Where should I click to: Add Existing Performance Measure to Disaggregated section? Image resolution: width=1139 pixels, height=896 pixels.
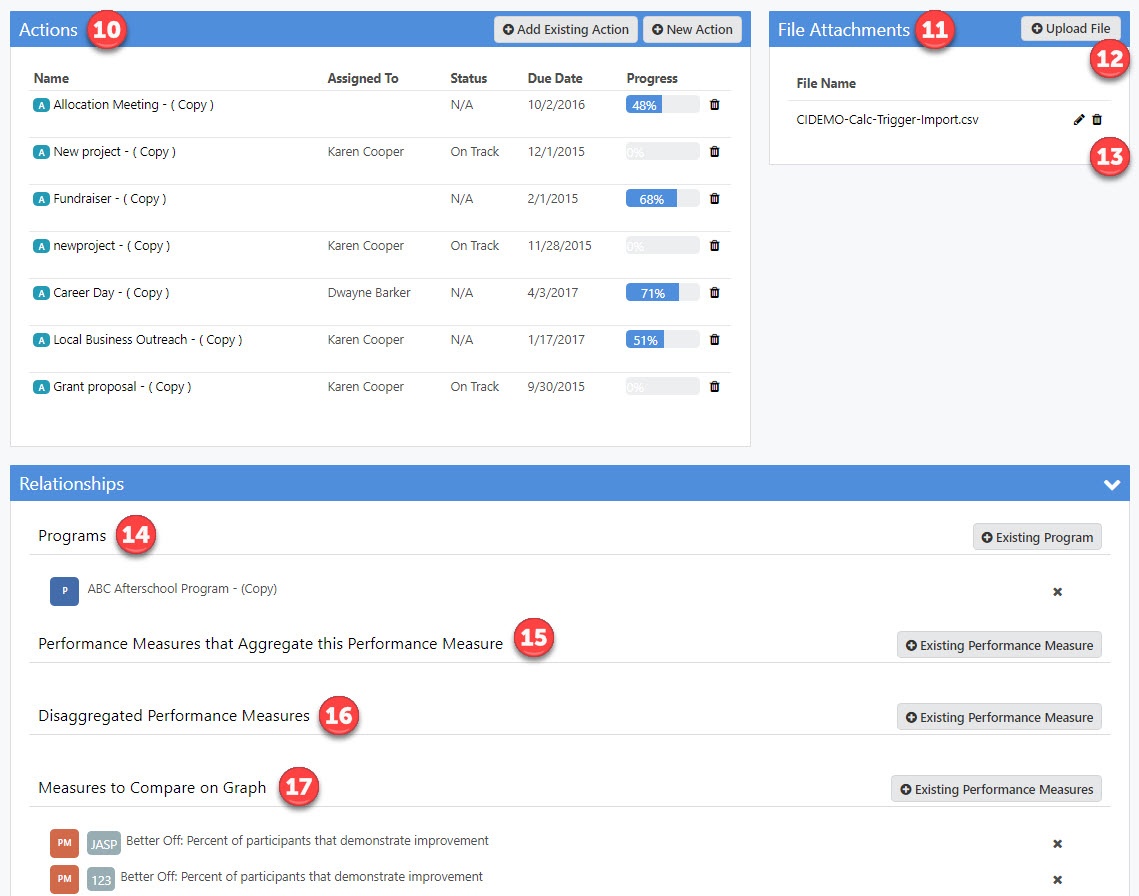(999, 717)
